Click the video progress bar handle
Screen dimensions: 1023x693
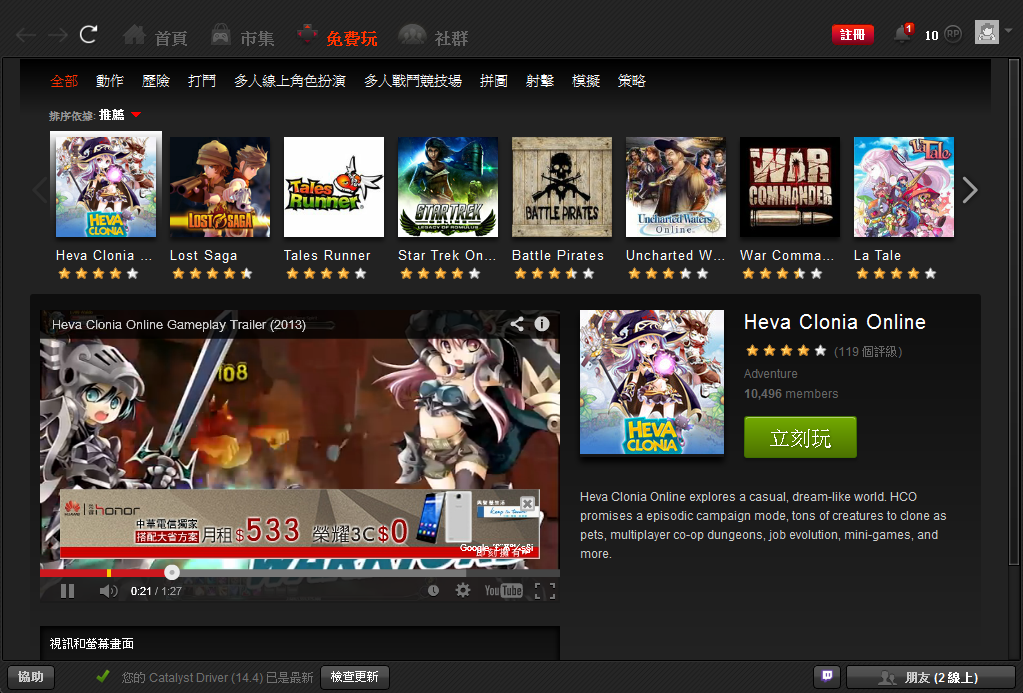click(172, 572)
